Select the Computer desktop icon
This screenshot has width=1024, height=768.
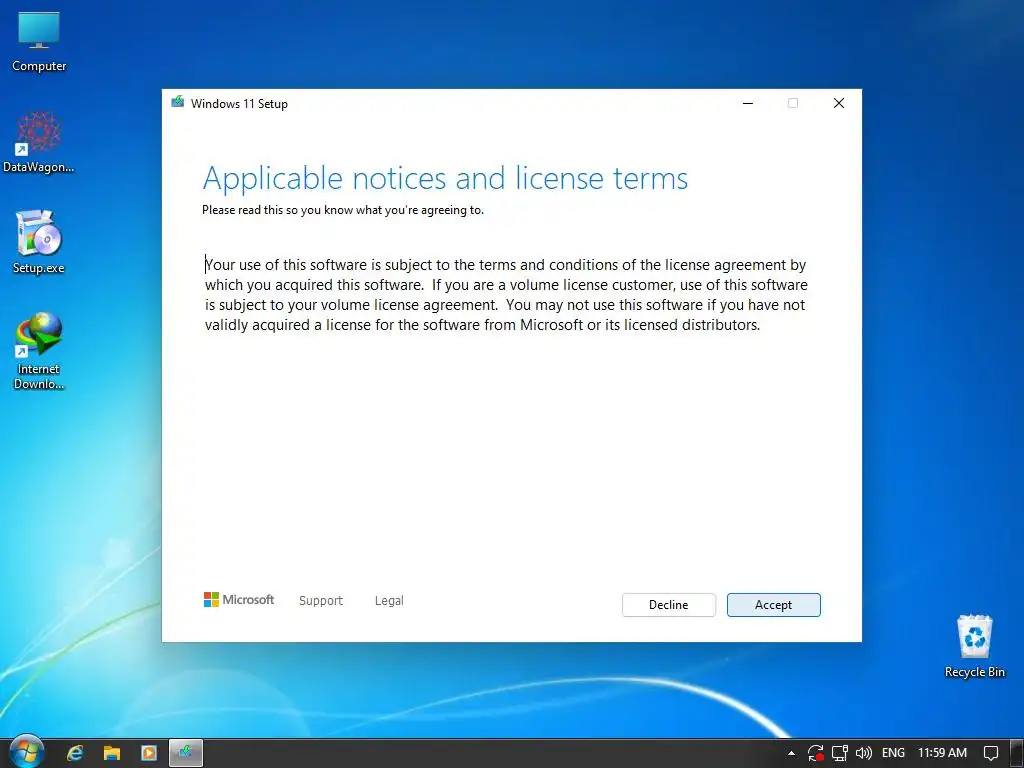point(39,41)
